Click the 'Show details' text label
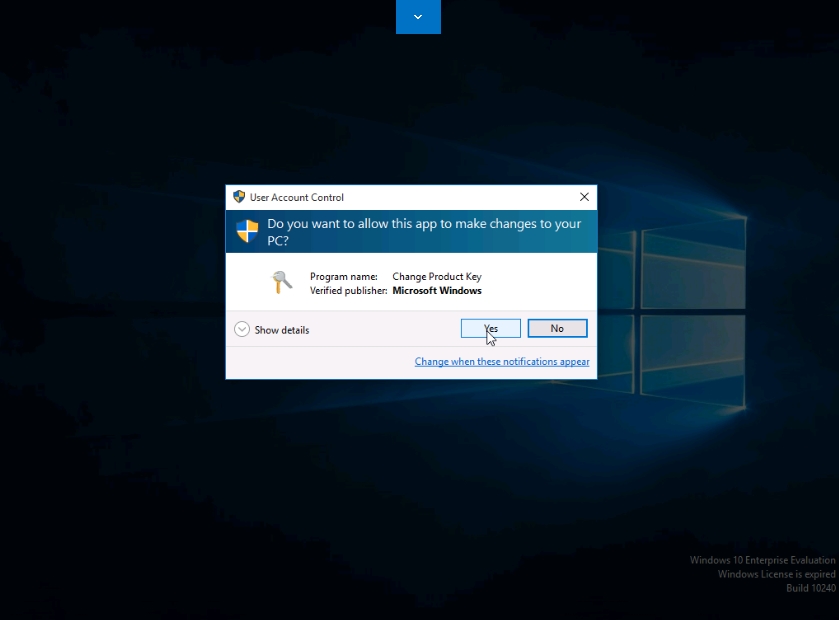 point(282,330)
